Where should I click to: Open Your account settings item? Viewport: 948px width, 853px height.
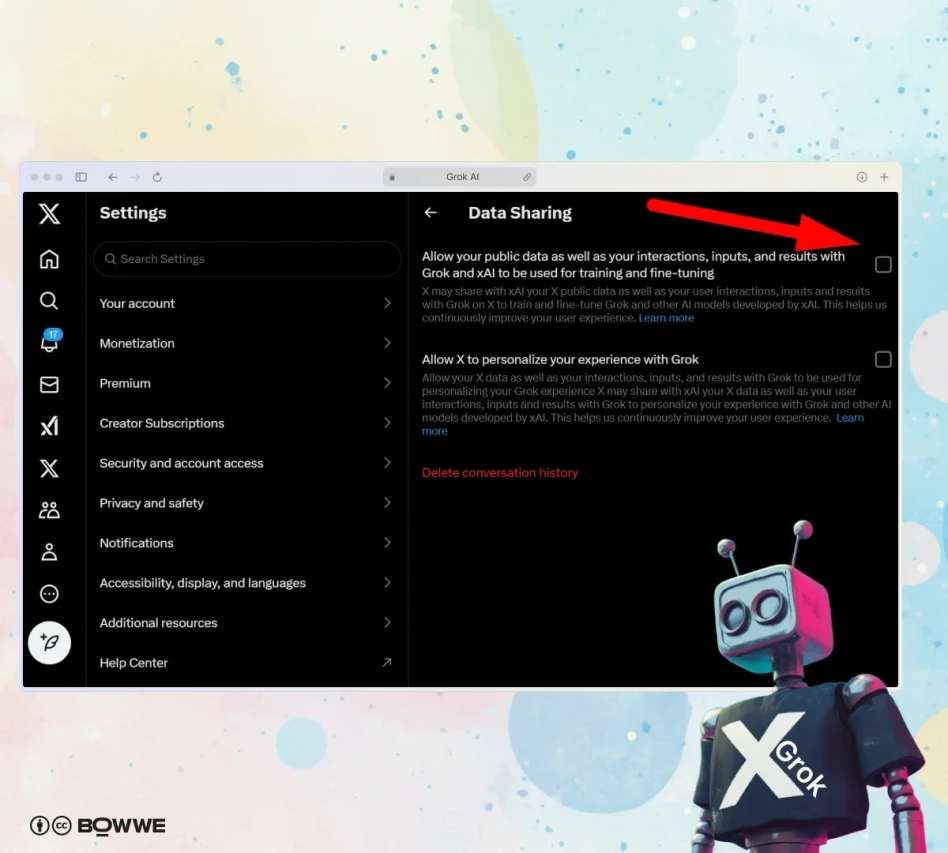click(247, 303)
